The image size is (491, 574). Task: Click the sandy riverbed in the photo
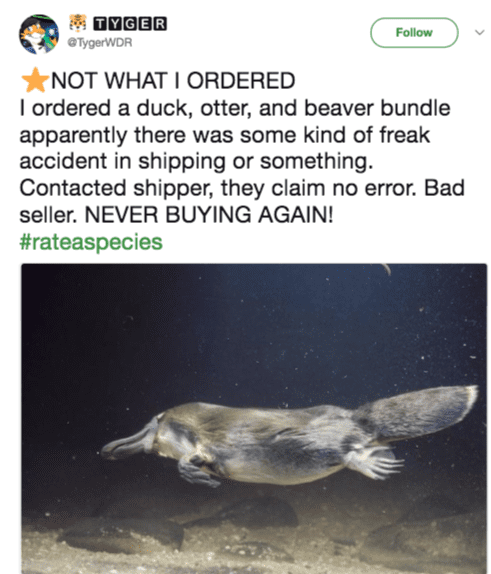[x=254, y=549]
